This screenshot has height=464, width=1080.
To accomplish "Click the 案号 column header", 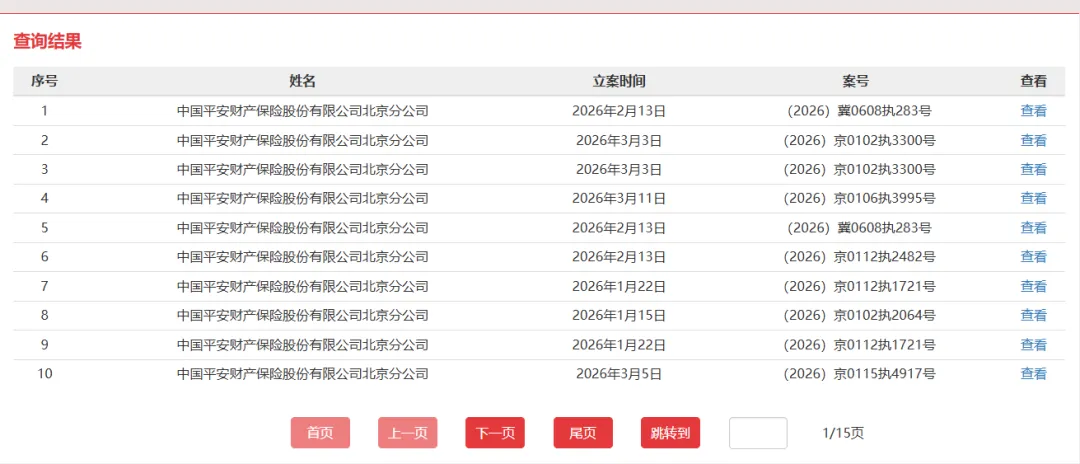I will (x=855, y=81).
